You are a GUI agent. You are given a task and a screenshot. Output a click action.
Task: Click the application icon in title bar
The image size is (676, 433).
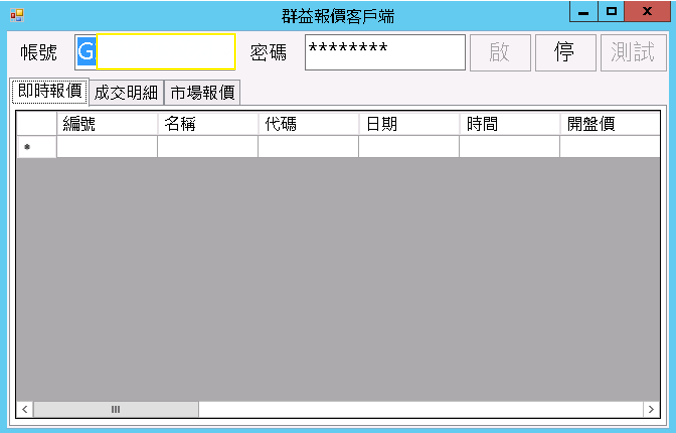tap(17, 16)
